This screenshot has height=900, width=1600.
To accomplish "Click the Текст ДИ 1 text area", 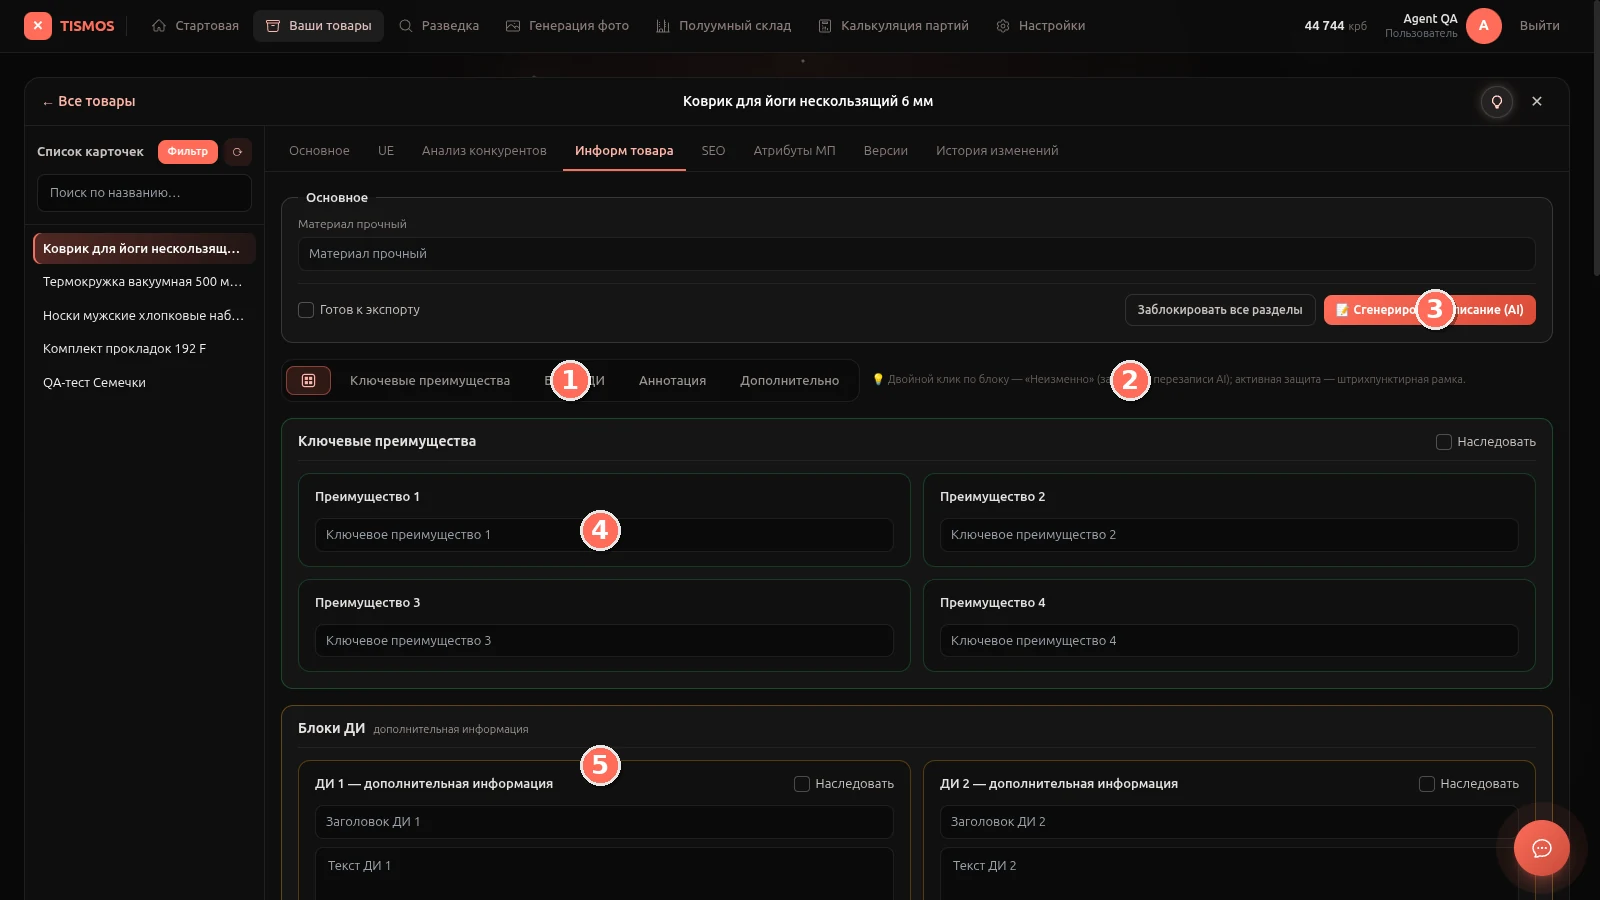I will click(604, 874).
